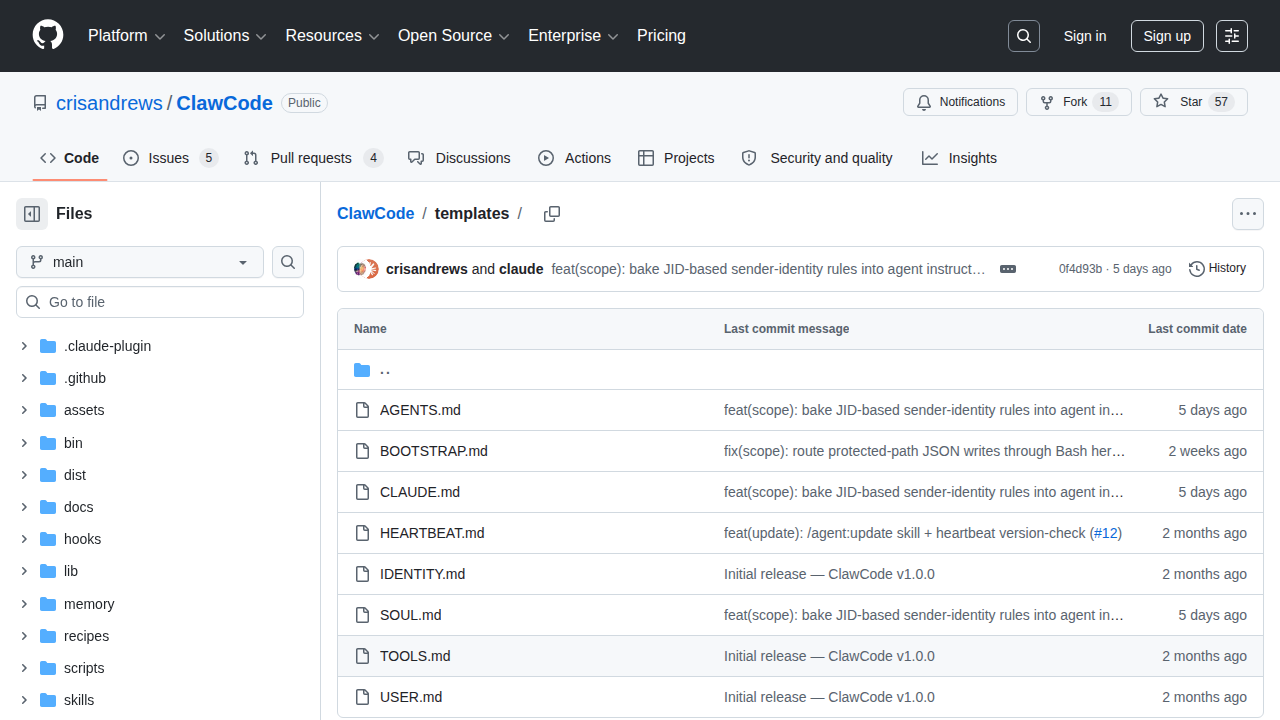Switch to the Issues tab

[x=170, y=158]
